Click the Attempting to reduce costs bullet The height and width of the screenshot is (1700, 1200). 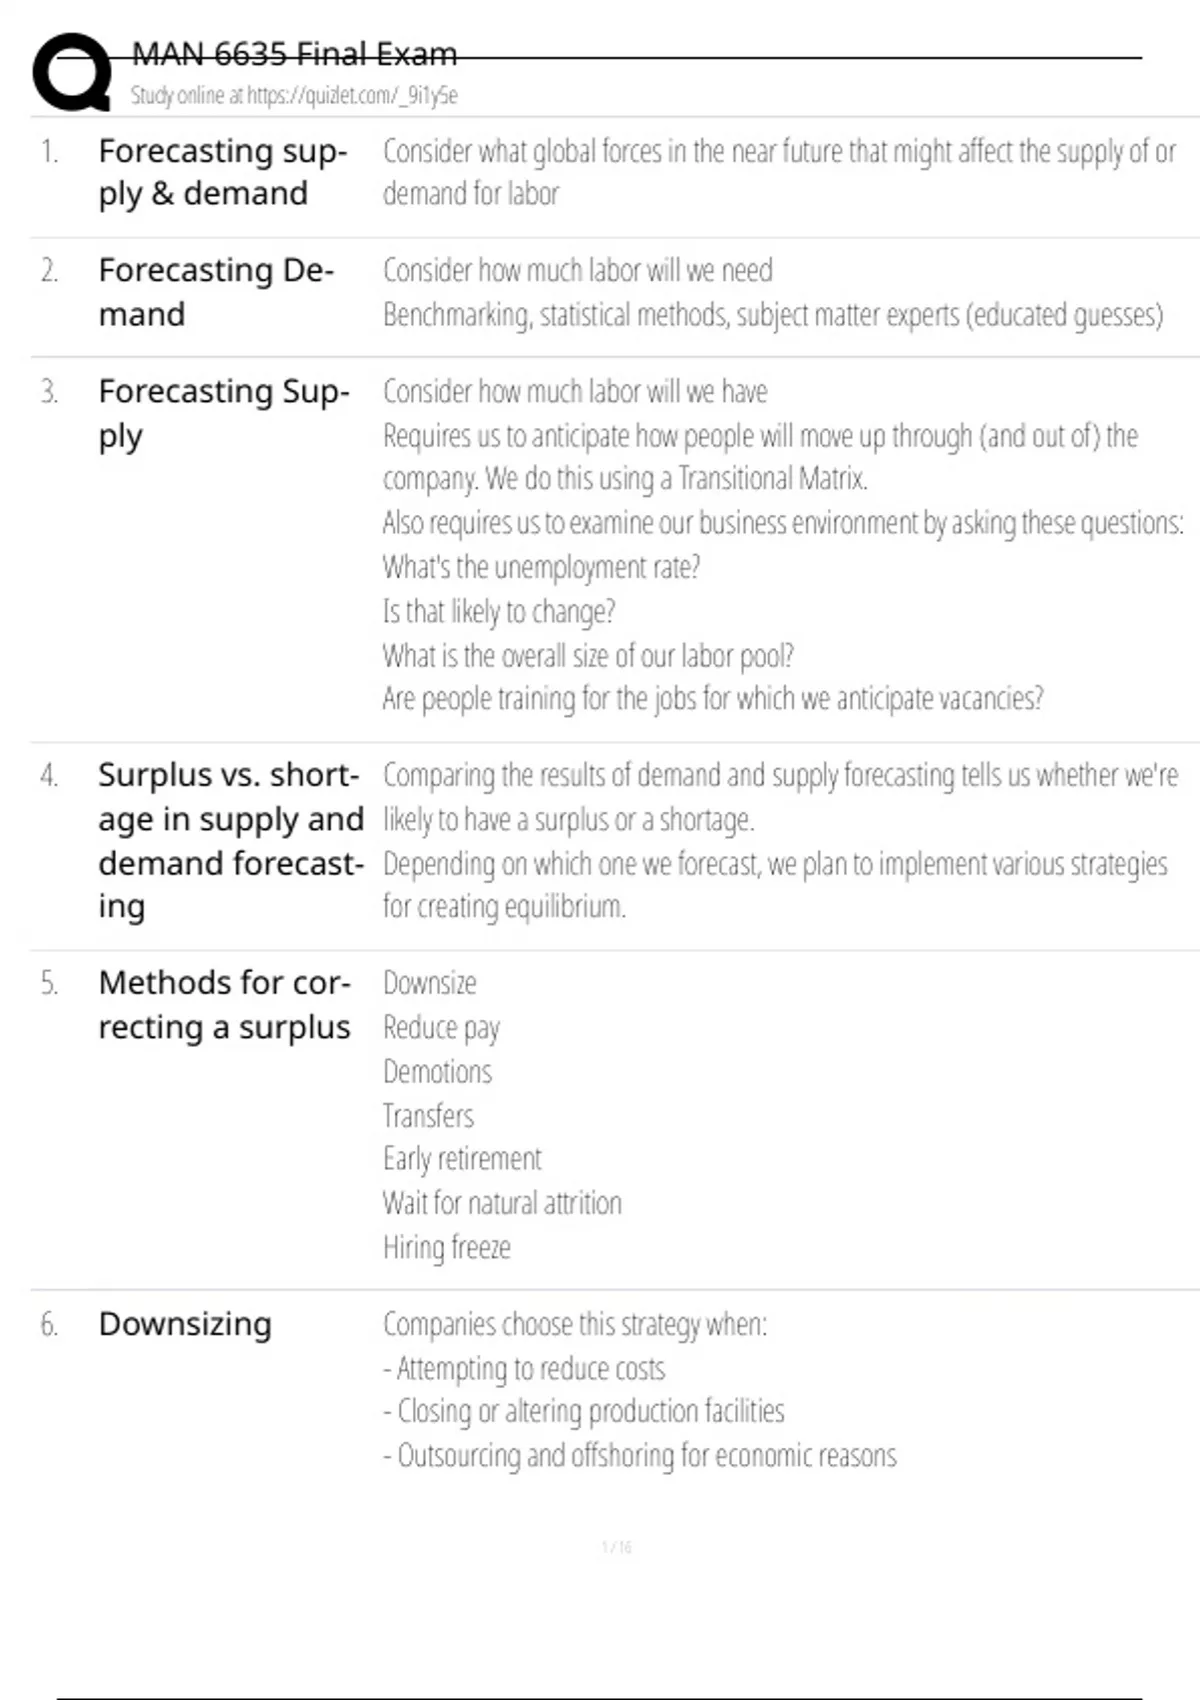pyautogui.click(x=524, y=1368)
